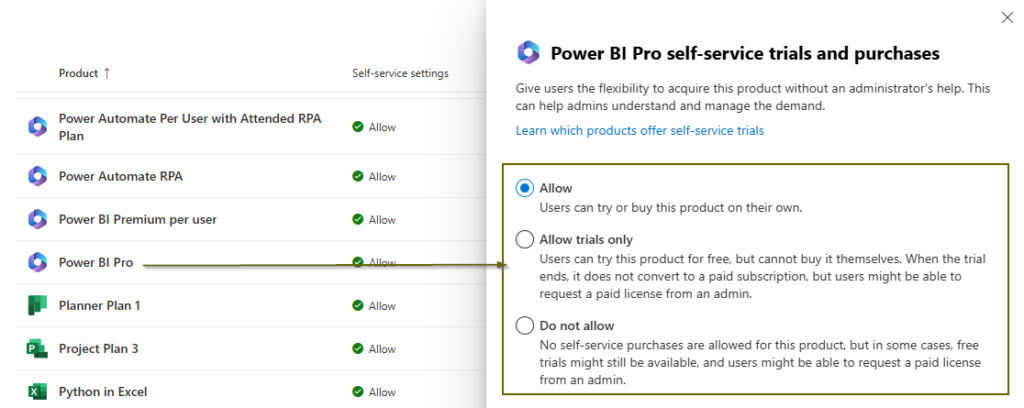Click the Power BI Premium per user icon
Image resolution: width=1024 pixels, height=408 pixels.
click(x=37, y=219)
